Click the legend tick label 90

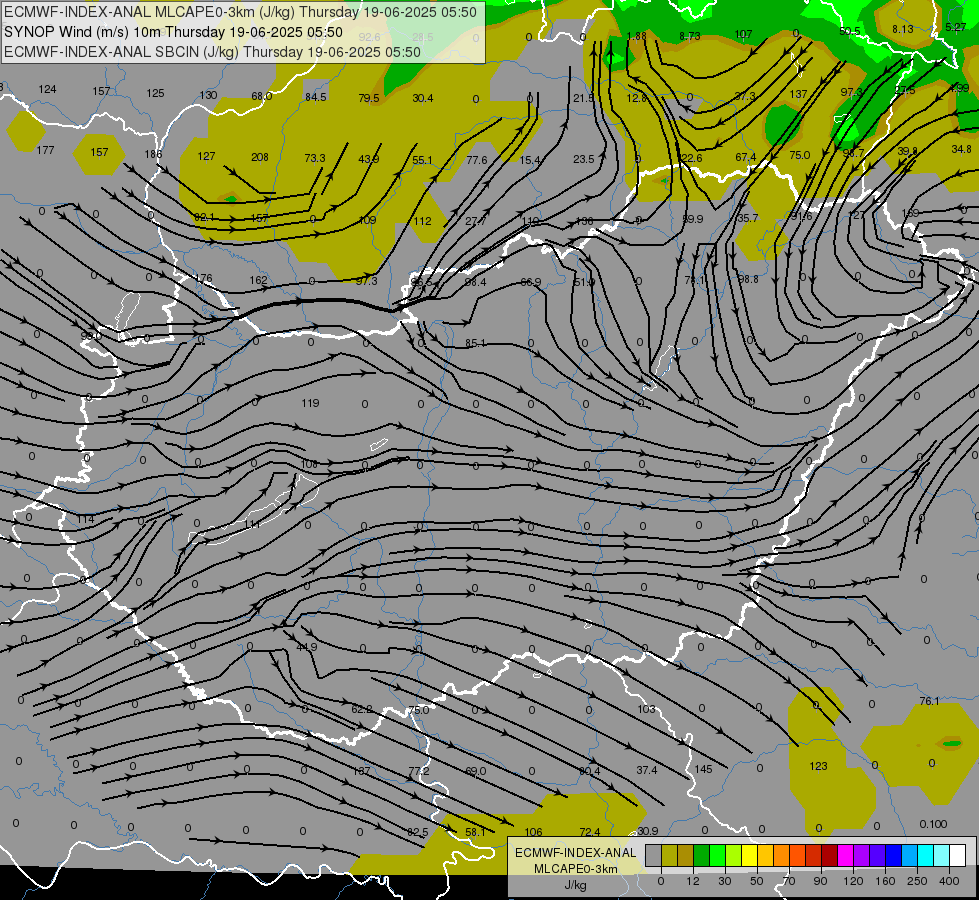[820, 881]
